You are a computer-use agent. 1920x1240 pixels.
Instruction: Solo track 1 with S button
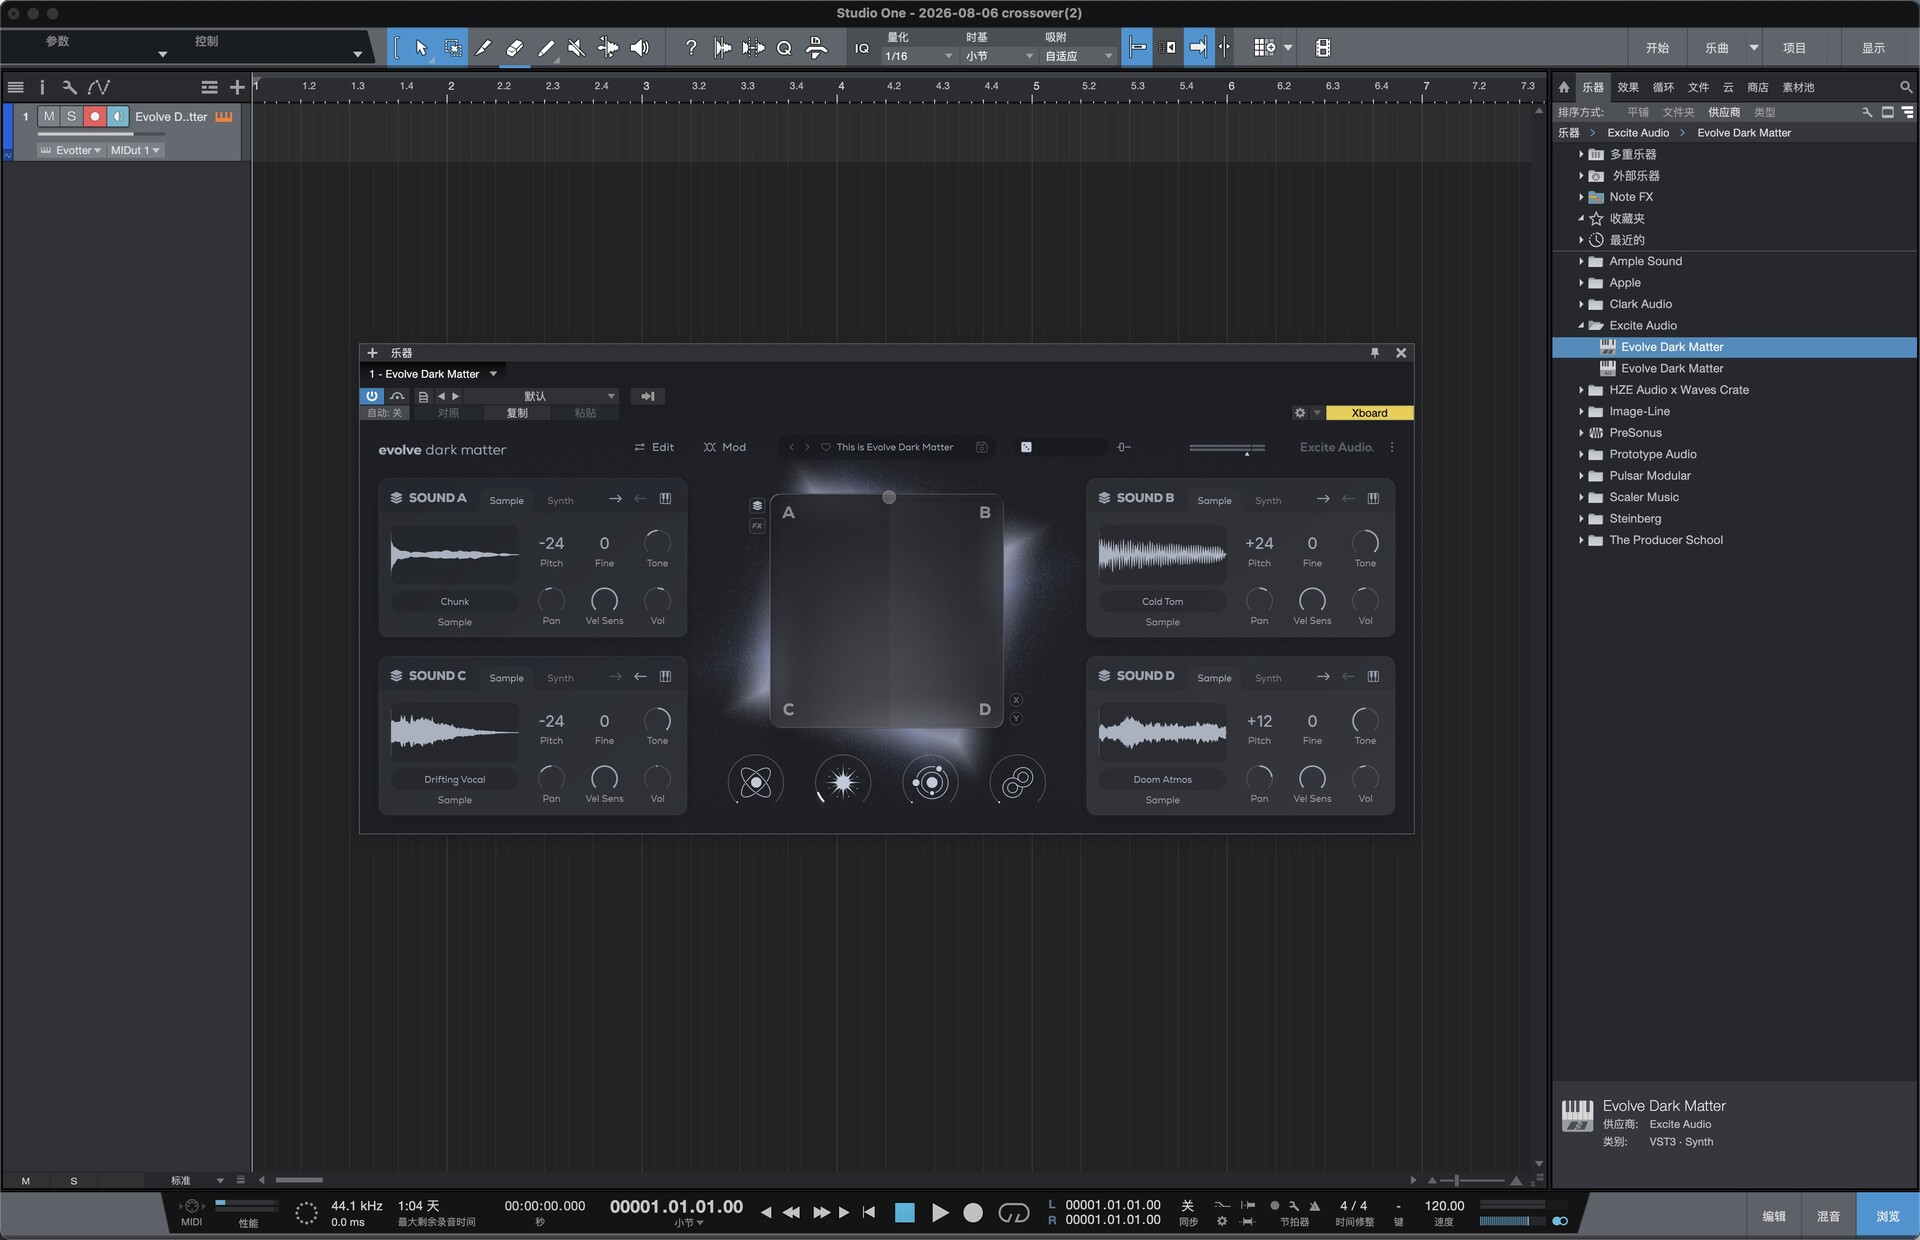pos(71,117)
